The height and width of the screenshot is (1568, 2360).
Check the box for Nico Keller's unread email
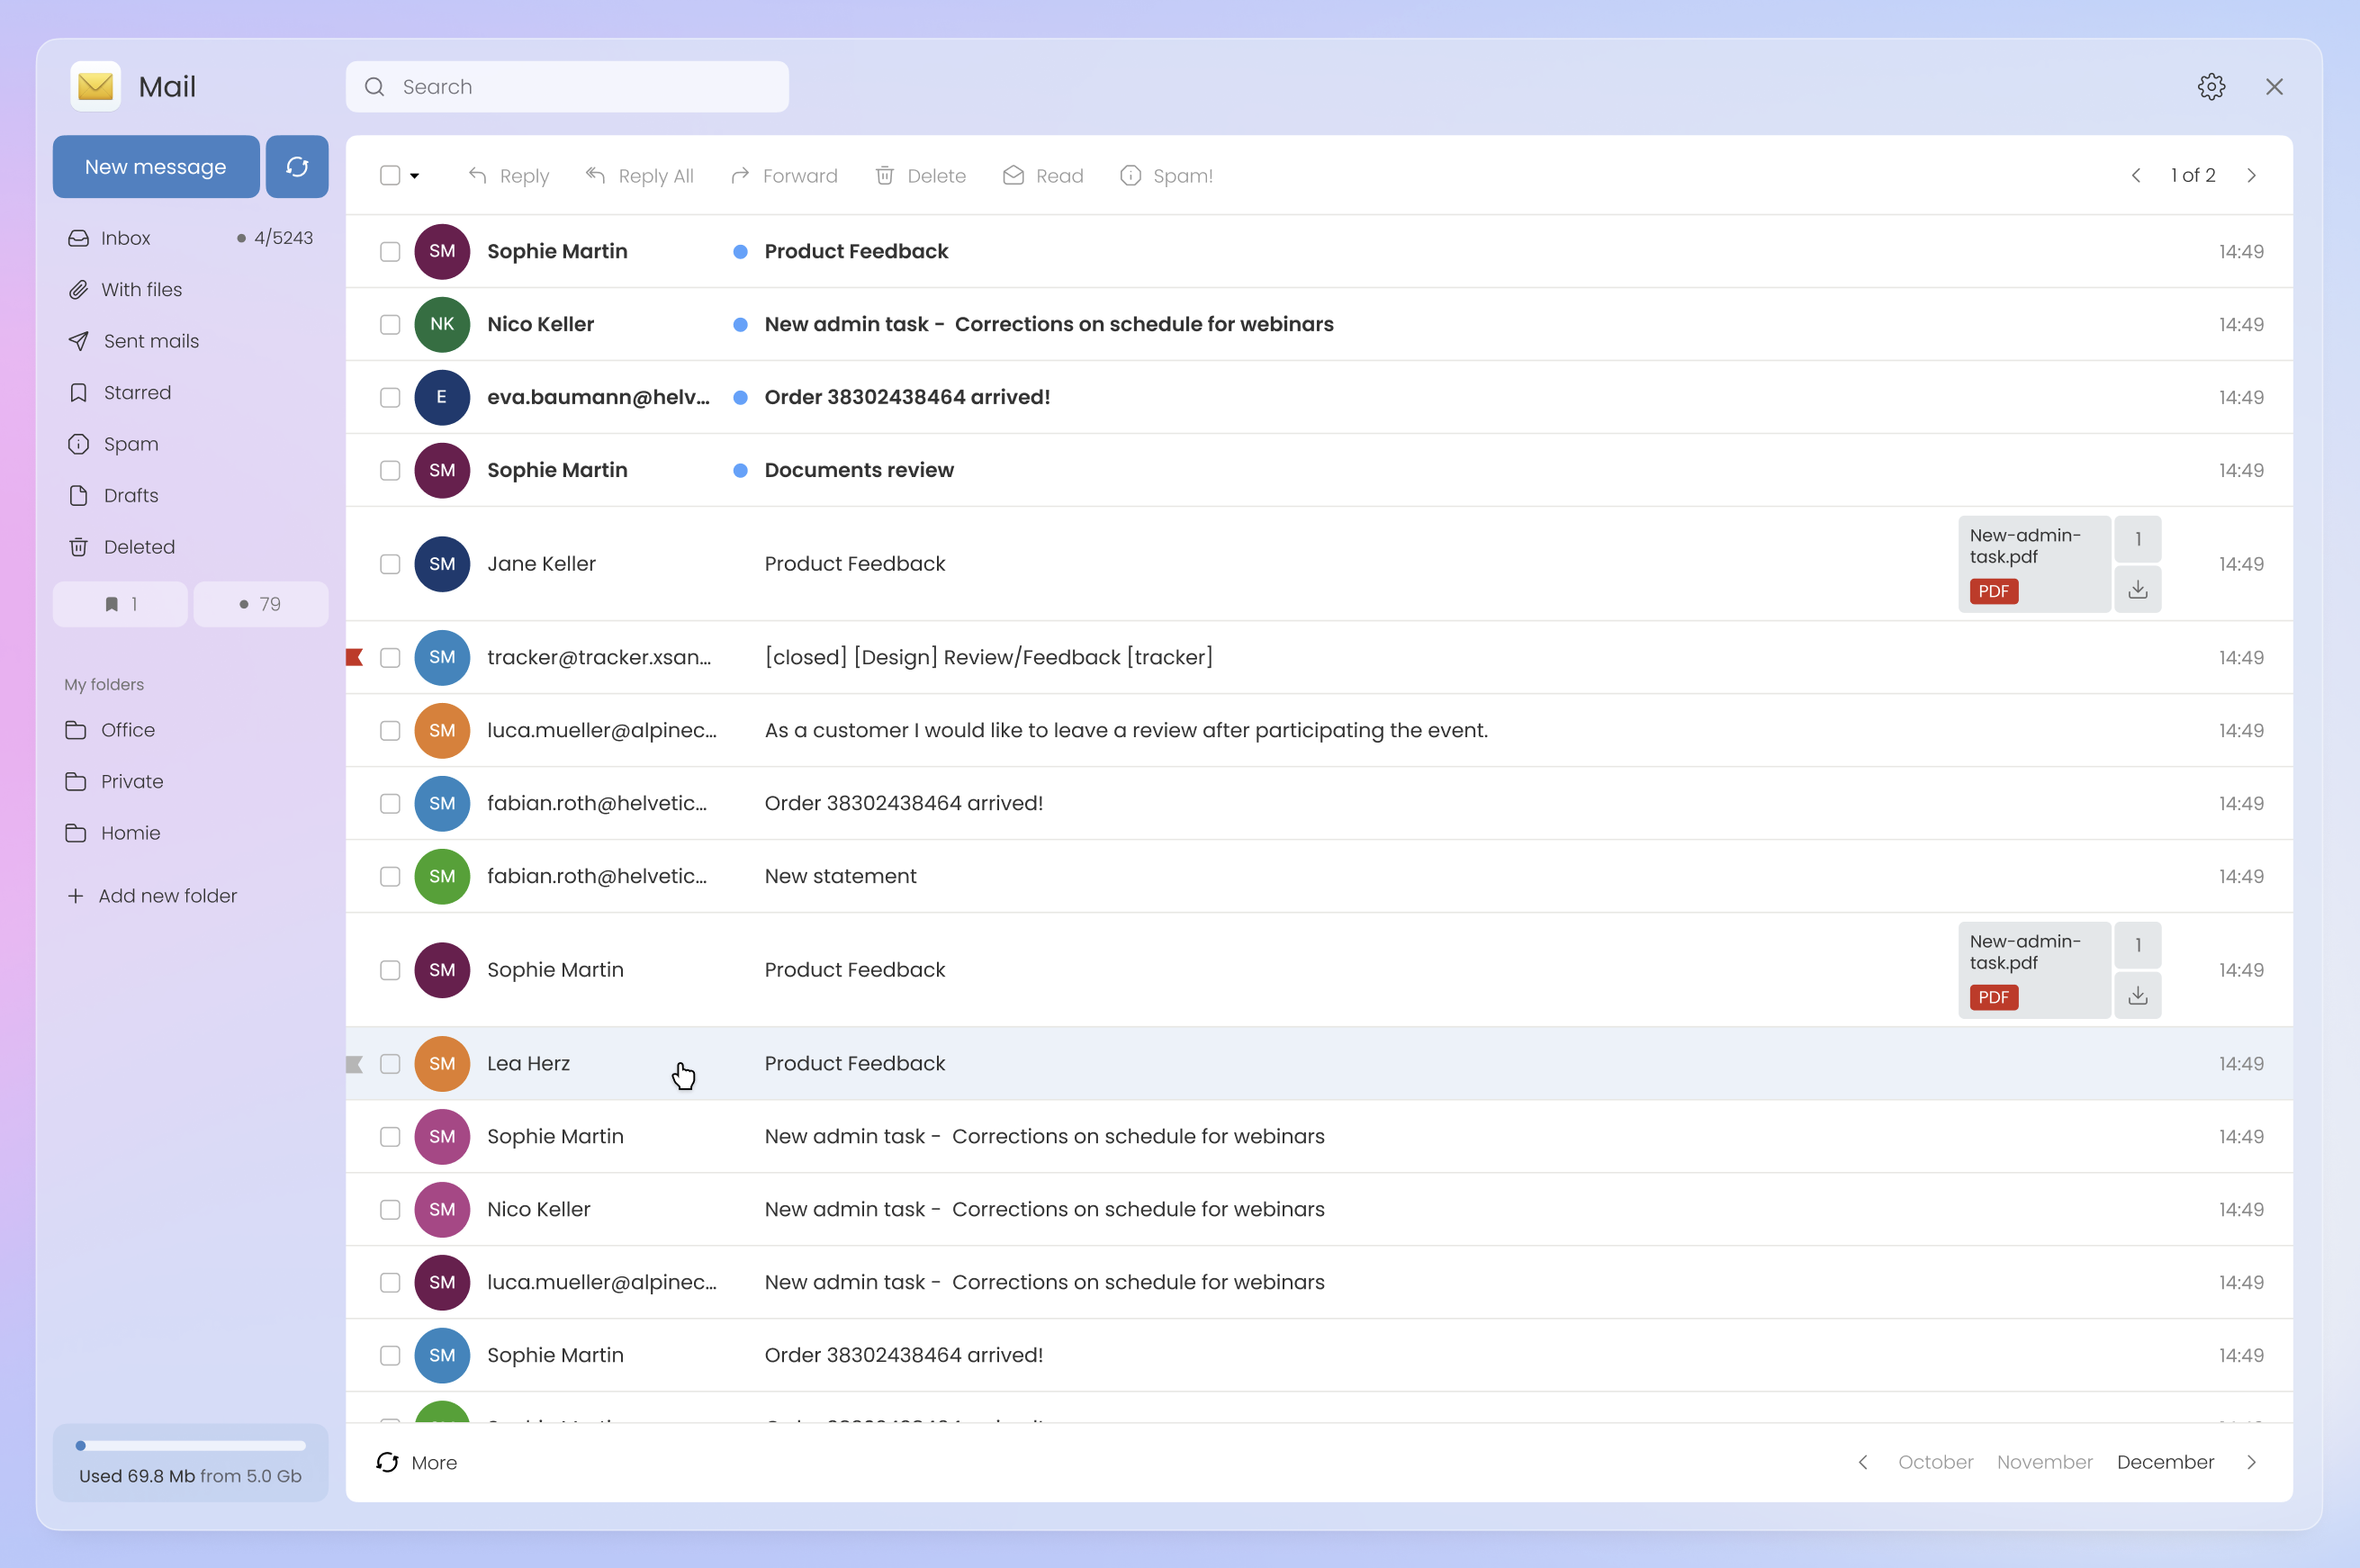pos(390,325)
